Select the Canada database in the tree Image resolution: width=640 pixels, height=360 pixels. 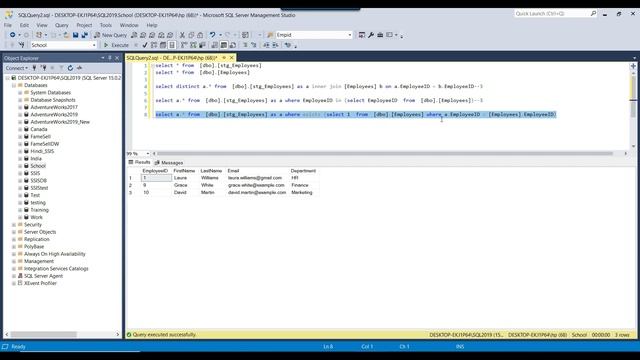click(x=39, y=129)
